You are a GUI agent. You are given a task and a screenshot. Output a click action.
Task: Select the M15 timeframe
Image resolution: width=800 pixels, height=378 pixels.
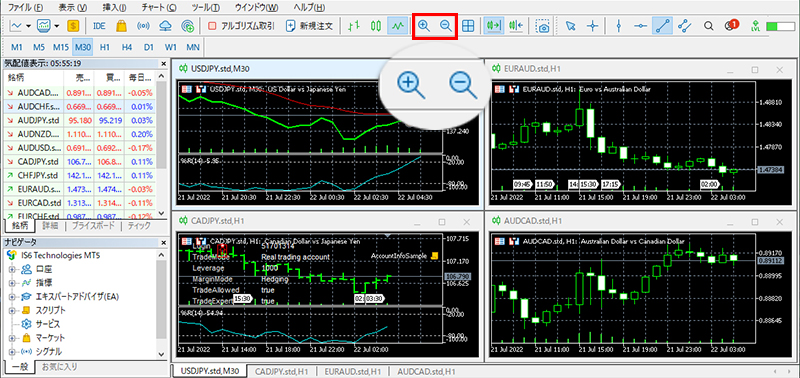pos(61,47)
